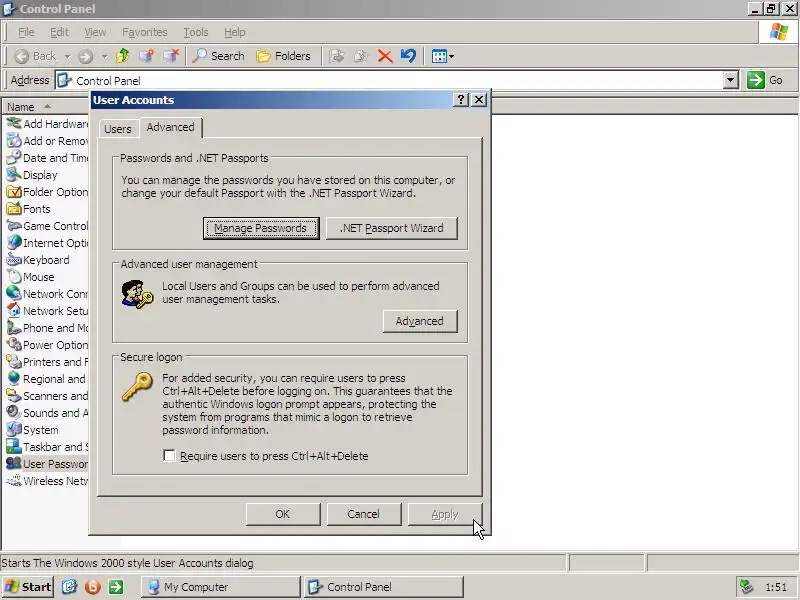Select the Printers and Faxes icon
The height and width of the screenshot is (600, 800).
[x=14, y=362]
